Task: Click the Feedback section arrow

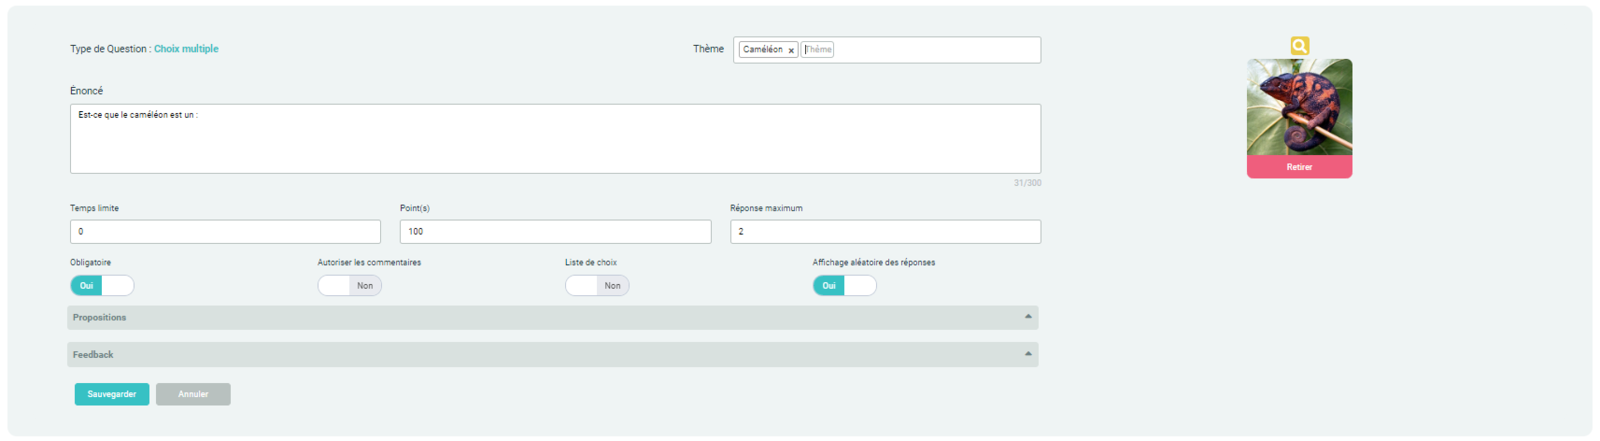Action: point(1028,354)
